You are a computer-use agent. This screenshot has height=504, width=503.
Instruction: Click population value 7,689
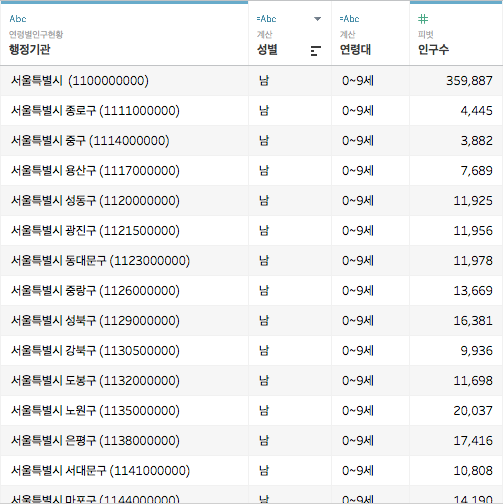[476, 171]
